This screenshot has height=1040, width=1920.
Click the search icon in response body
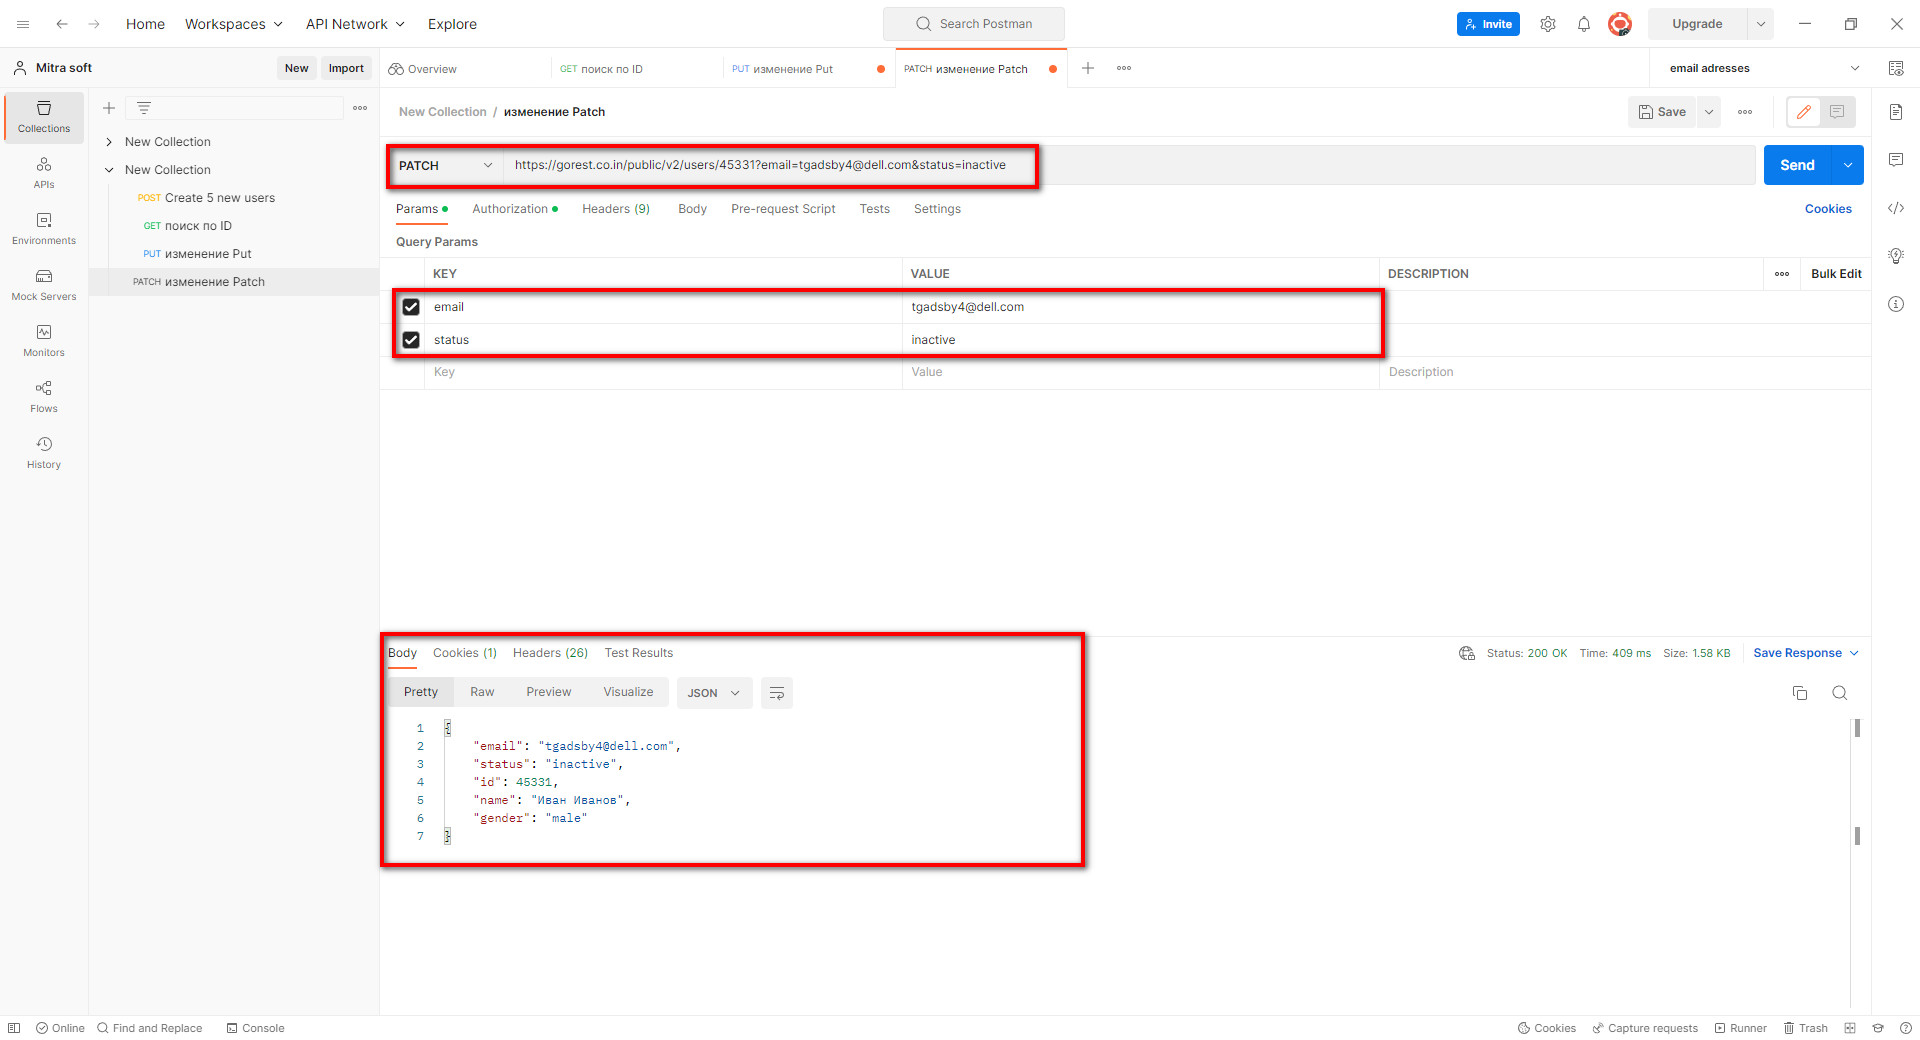tap(1840, 693)
